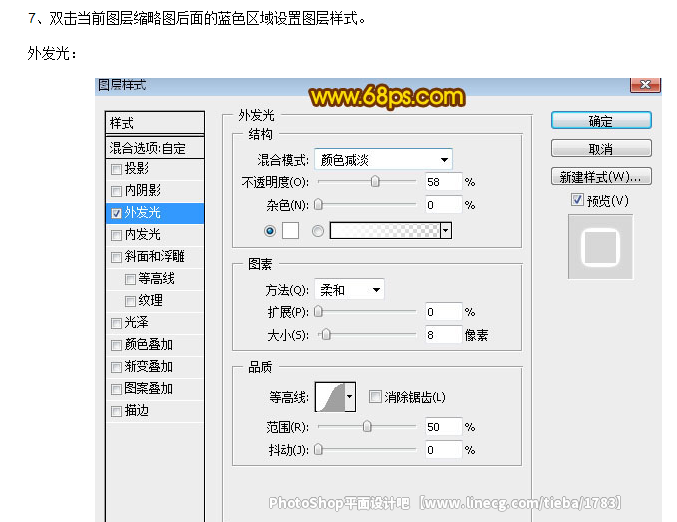Viewport: 677px width, 522px height.
Task: Click the white glow color swatch
Action: pyautogui.click(x=291, y=231)
